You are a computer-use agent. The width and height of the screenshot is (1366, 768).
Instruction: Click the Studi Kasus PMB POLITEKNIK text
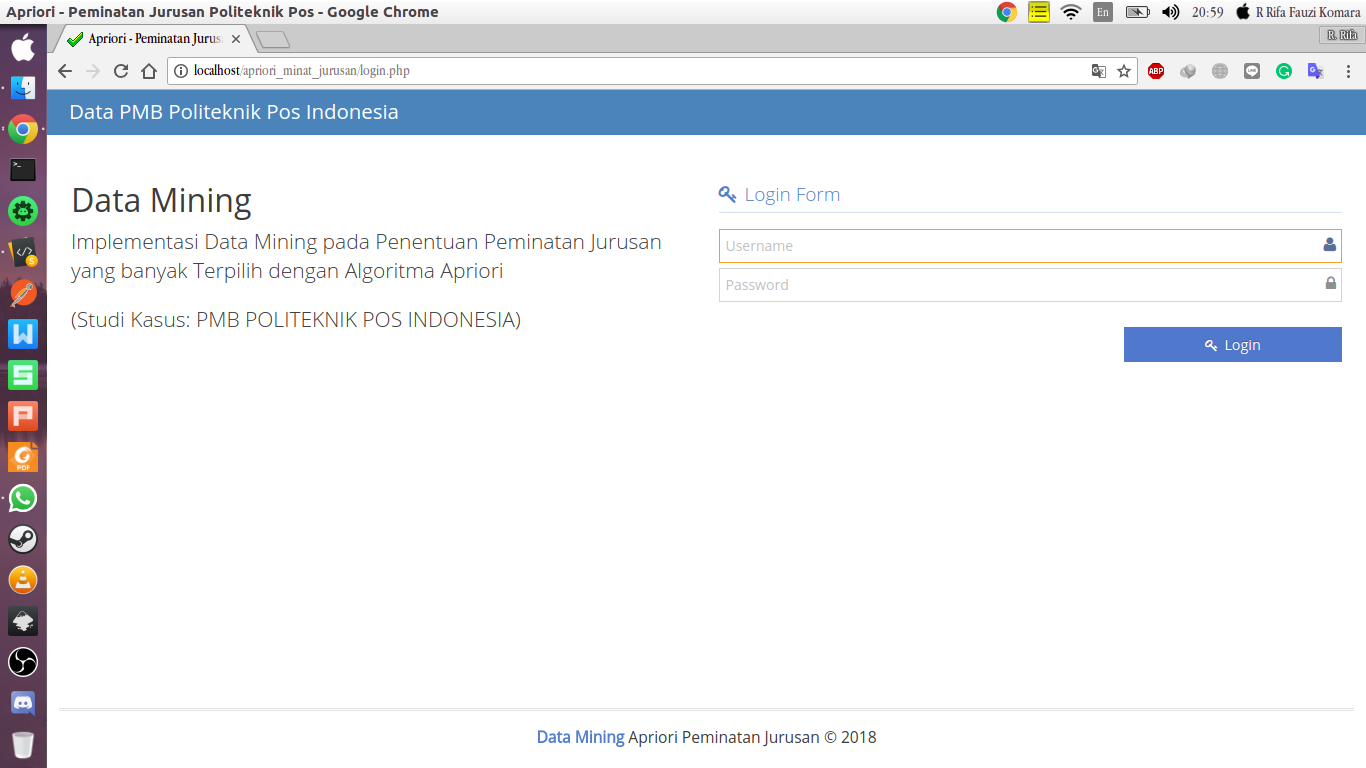[296, 320]
